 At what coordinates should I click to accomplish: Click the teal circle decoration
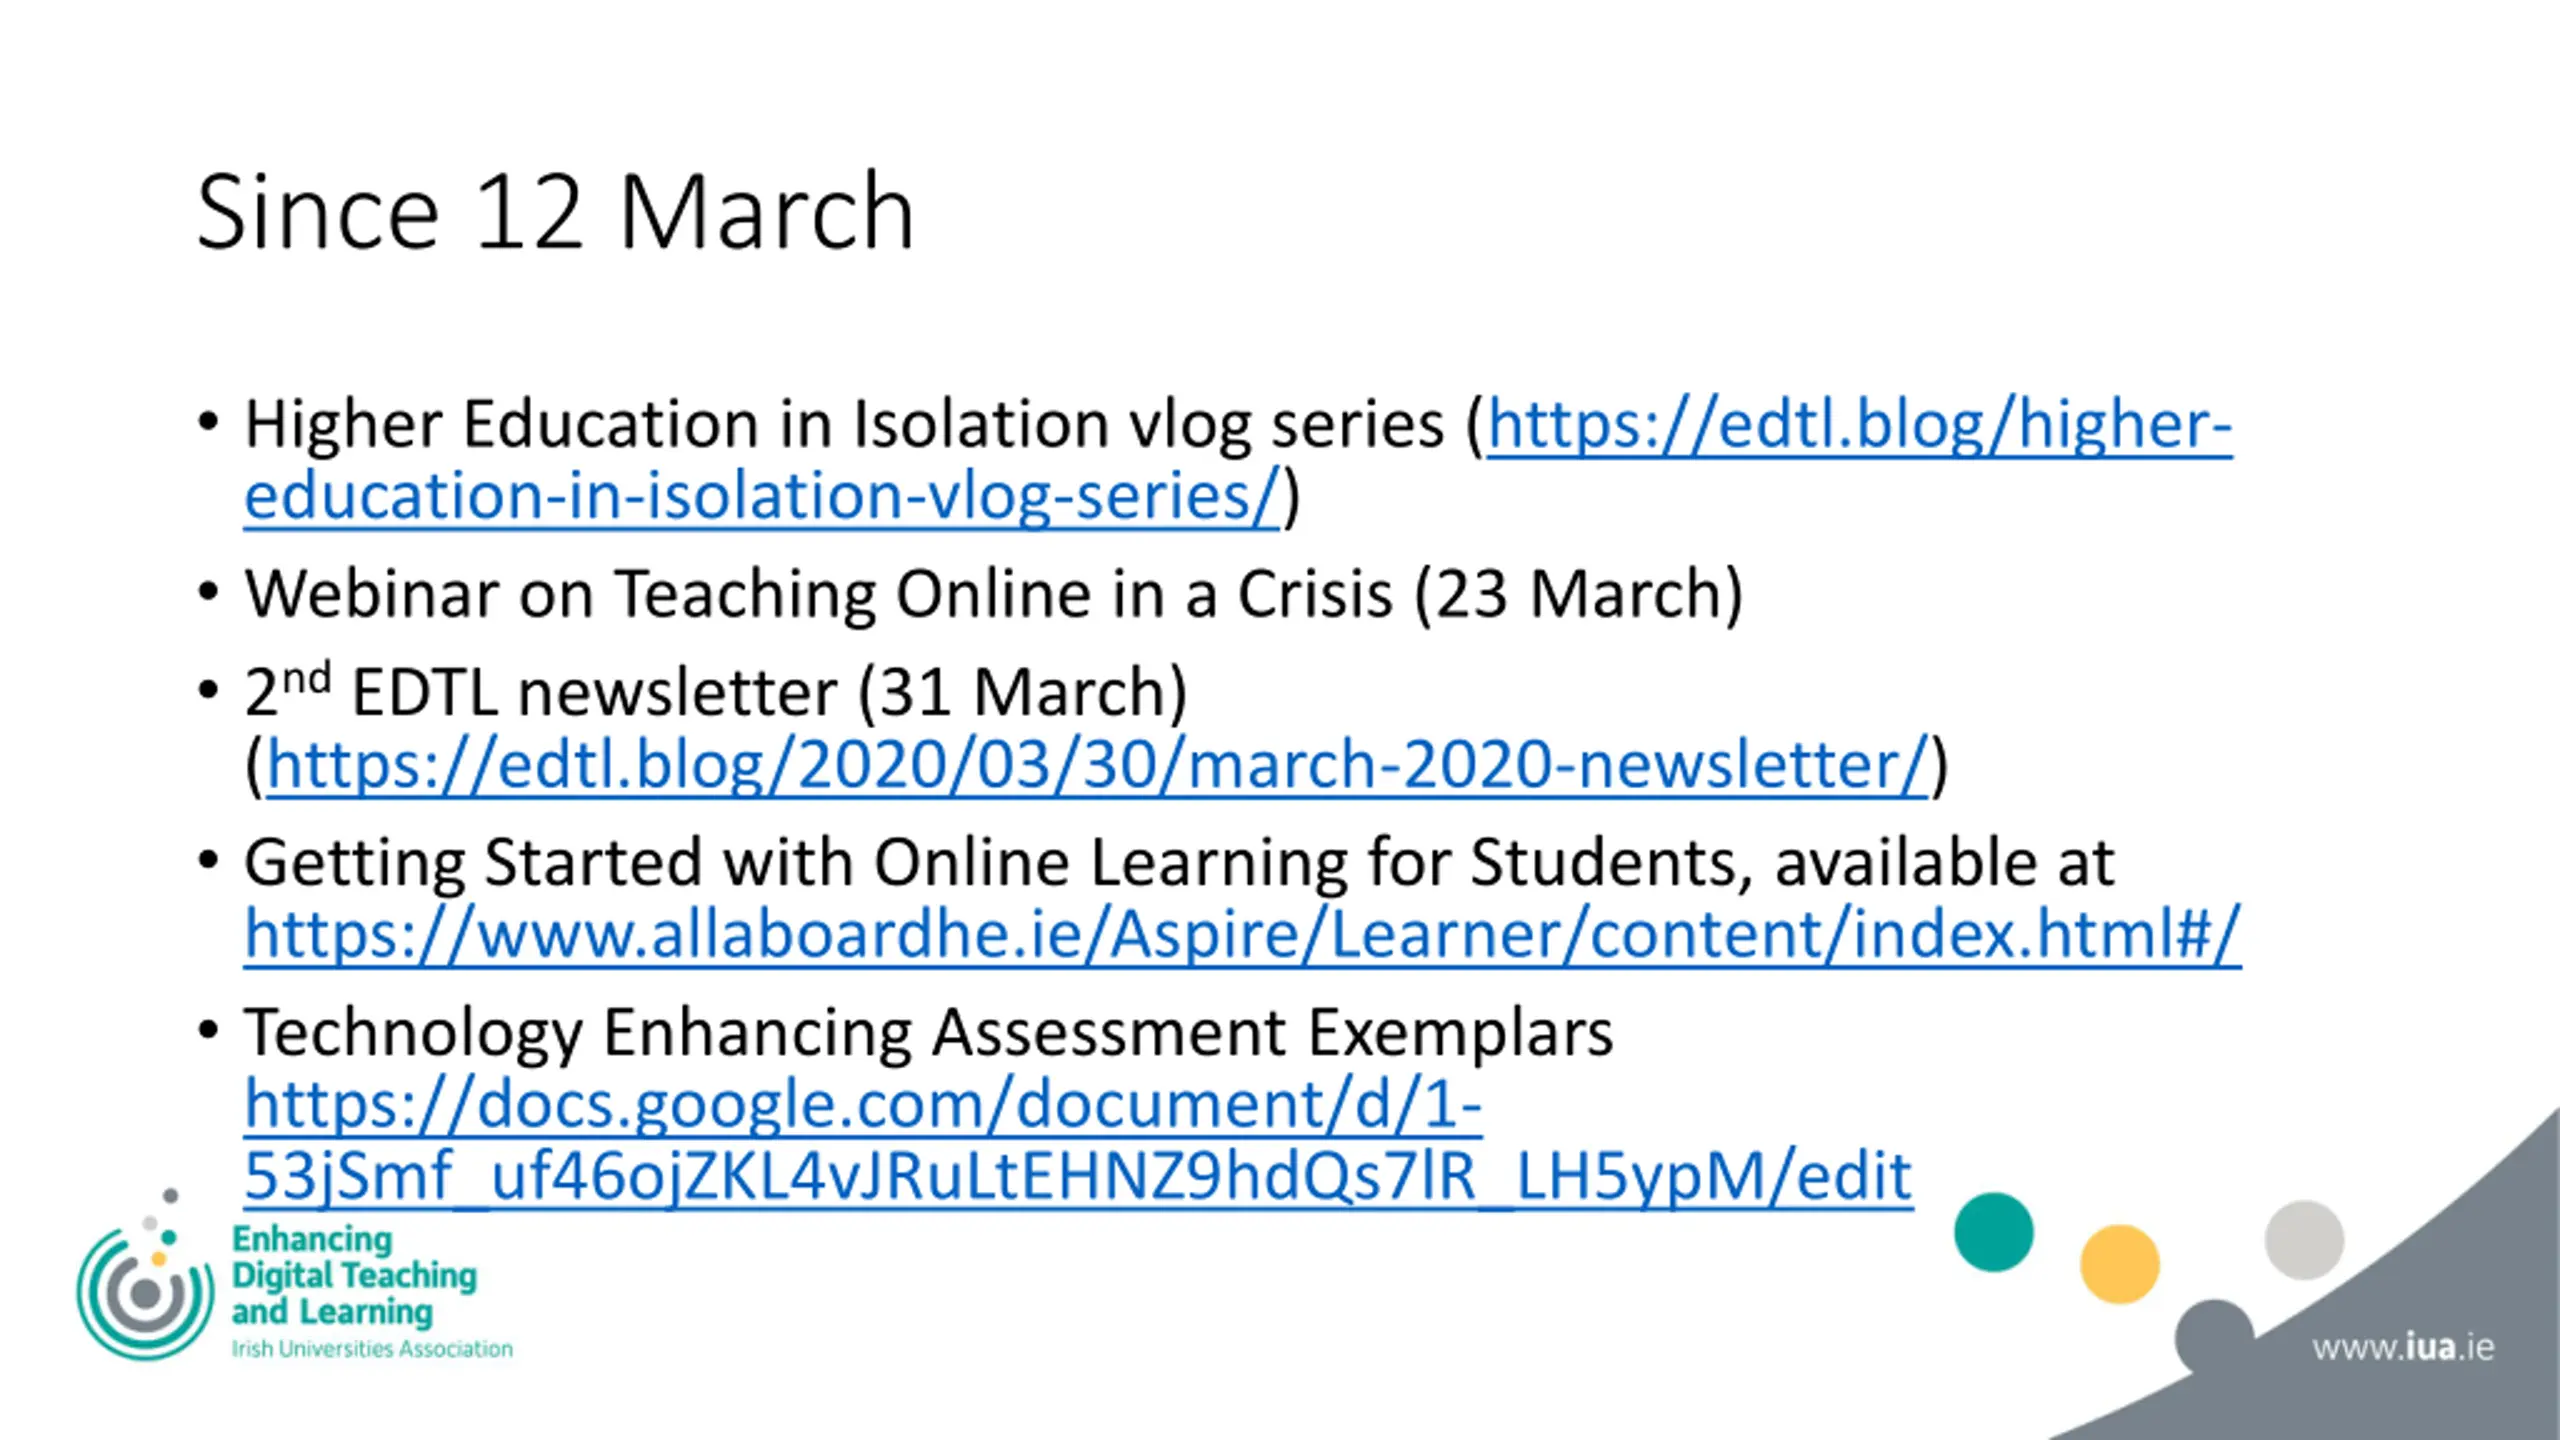point(1993,1232)
